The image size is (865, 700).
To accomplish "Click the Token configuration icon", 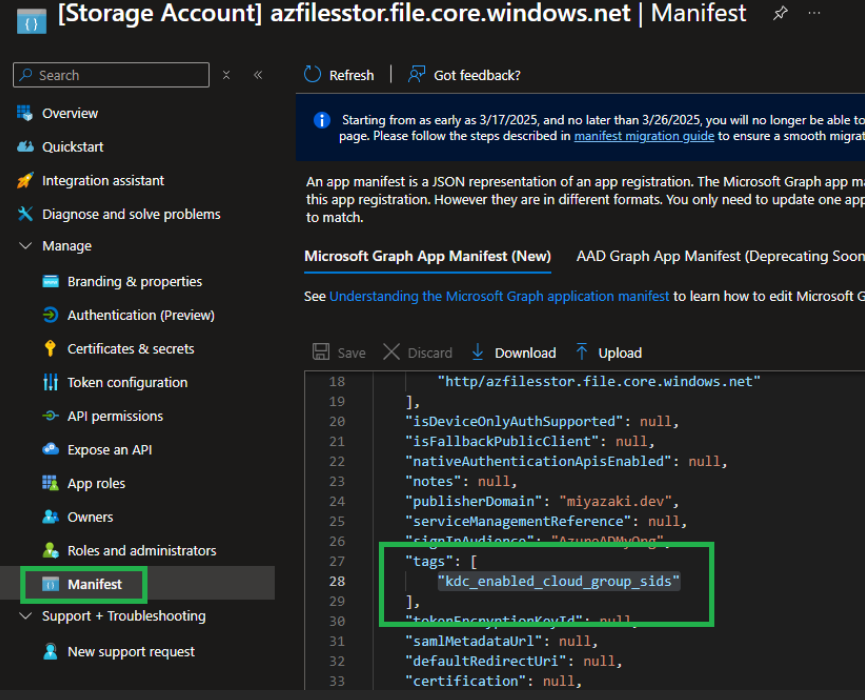I will click(x=50, y=383).
